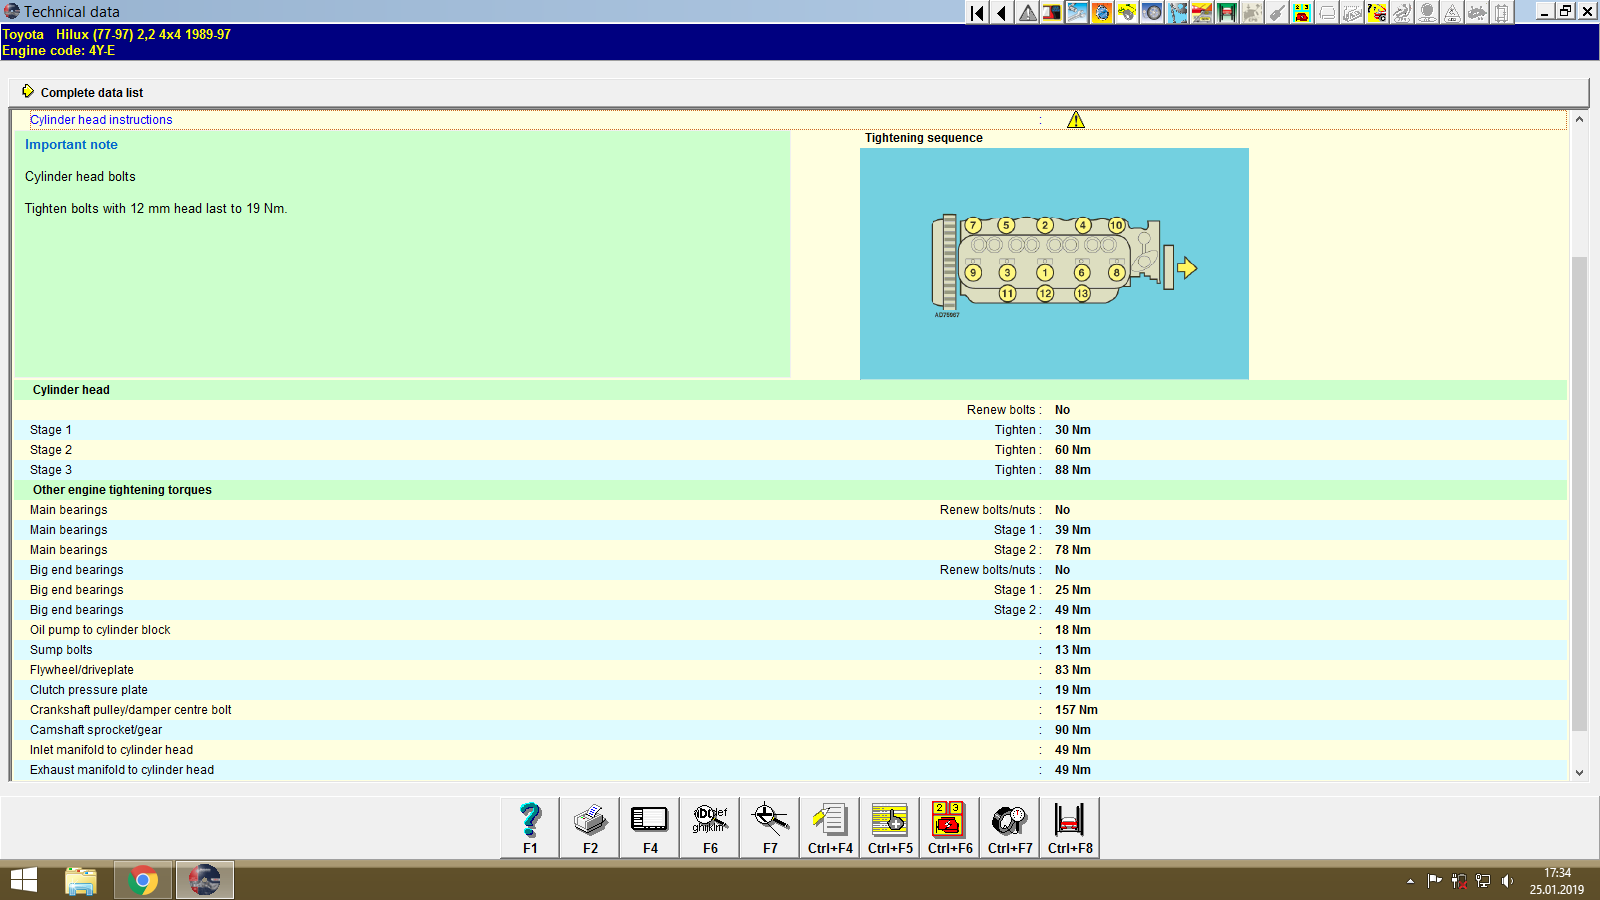Open repair times using the Ctrl+F8 lift icon
Viewport: 1600px width, 900px height.
pos(1069,827)
